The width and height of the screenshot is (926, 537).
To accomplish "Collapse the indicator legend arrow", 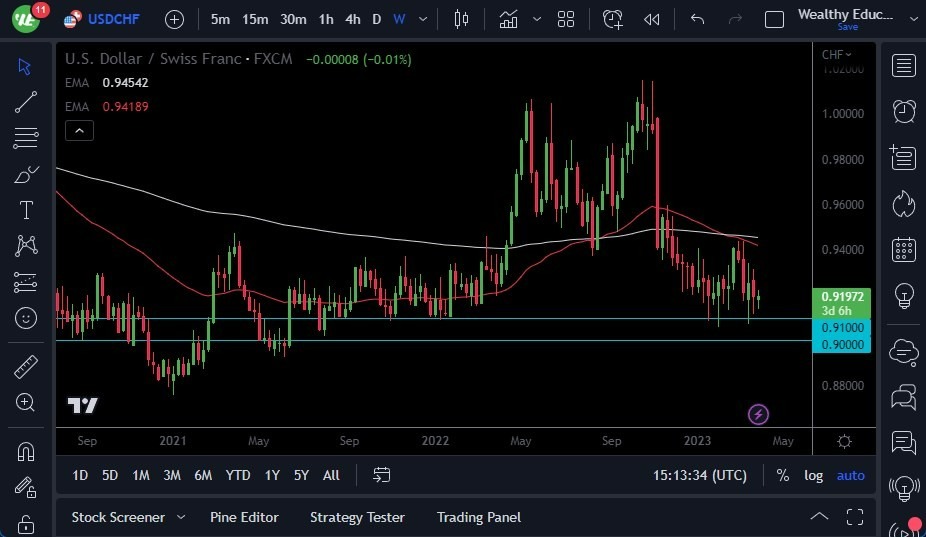I will click(79, 130).
